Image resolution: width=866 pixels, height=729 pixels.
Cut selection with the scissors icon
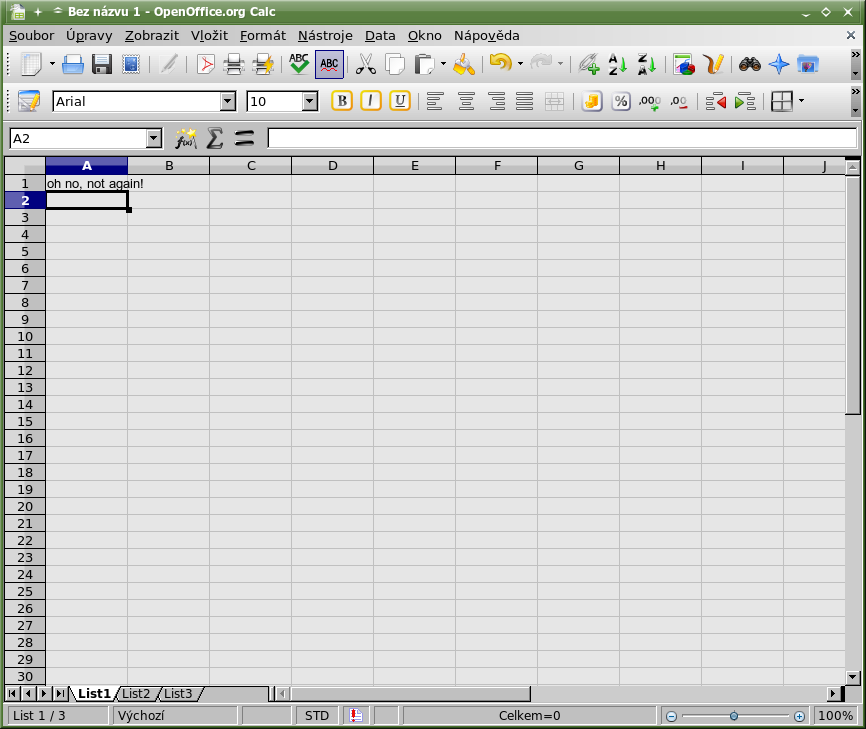(366, 65)
